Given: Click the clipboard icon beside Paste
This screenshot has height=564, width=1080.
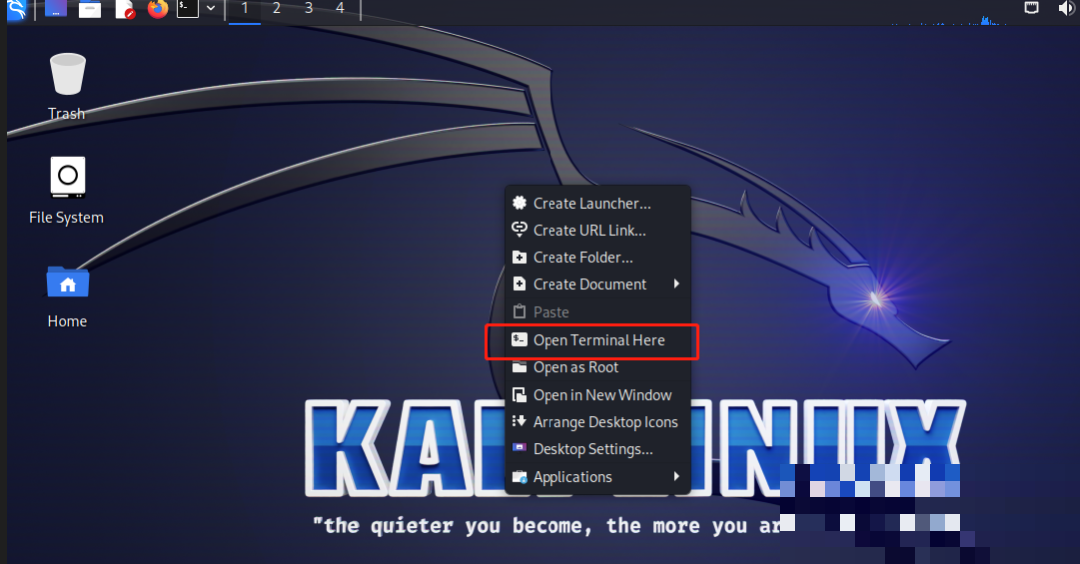Looking at the screenshot, I should coord(519,311).
